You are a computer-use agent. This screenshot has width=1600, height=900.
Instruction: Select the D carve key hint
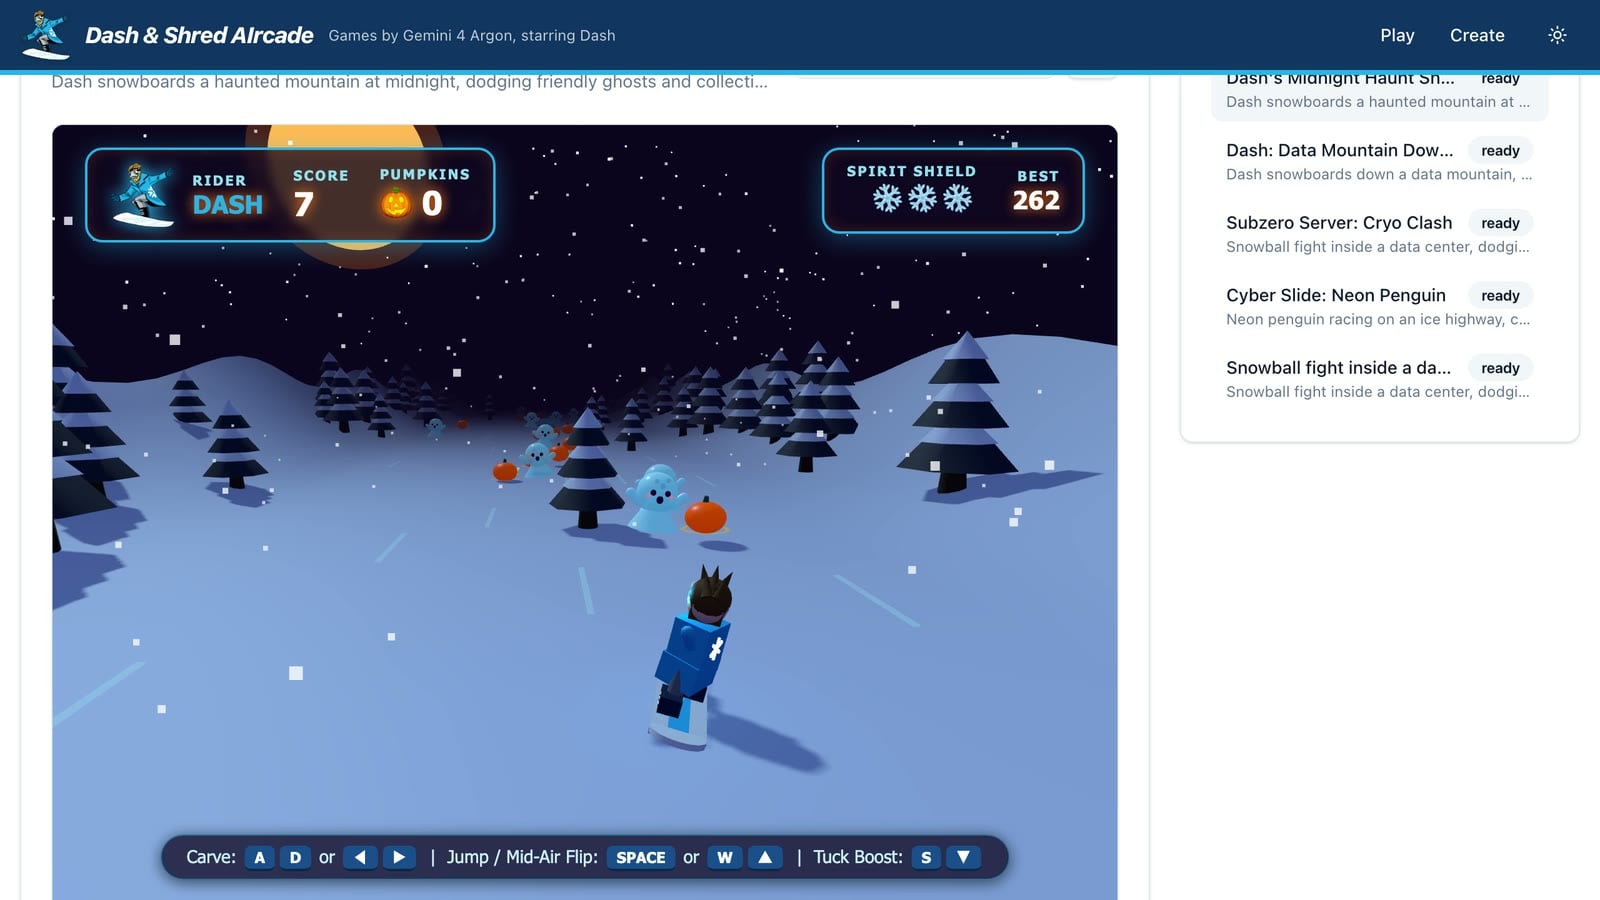point(295,857)
